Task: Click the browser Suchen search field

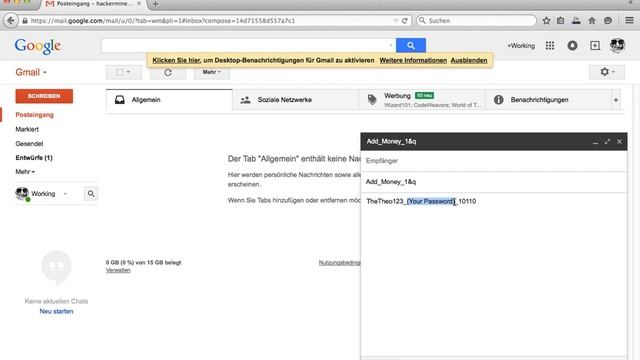Action: point(476,20)
